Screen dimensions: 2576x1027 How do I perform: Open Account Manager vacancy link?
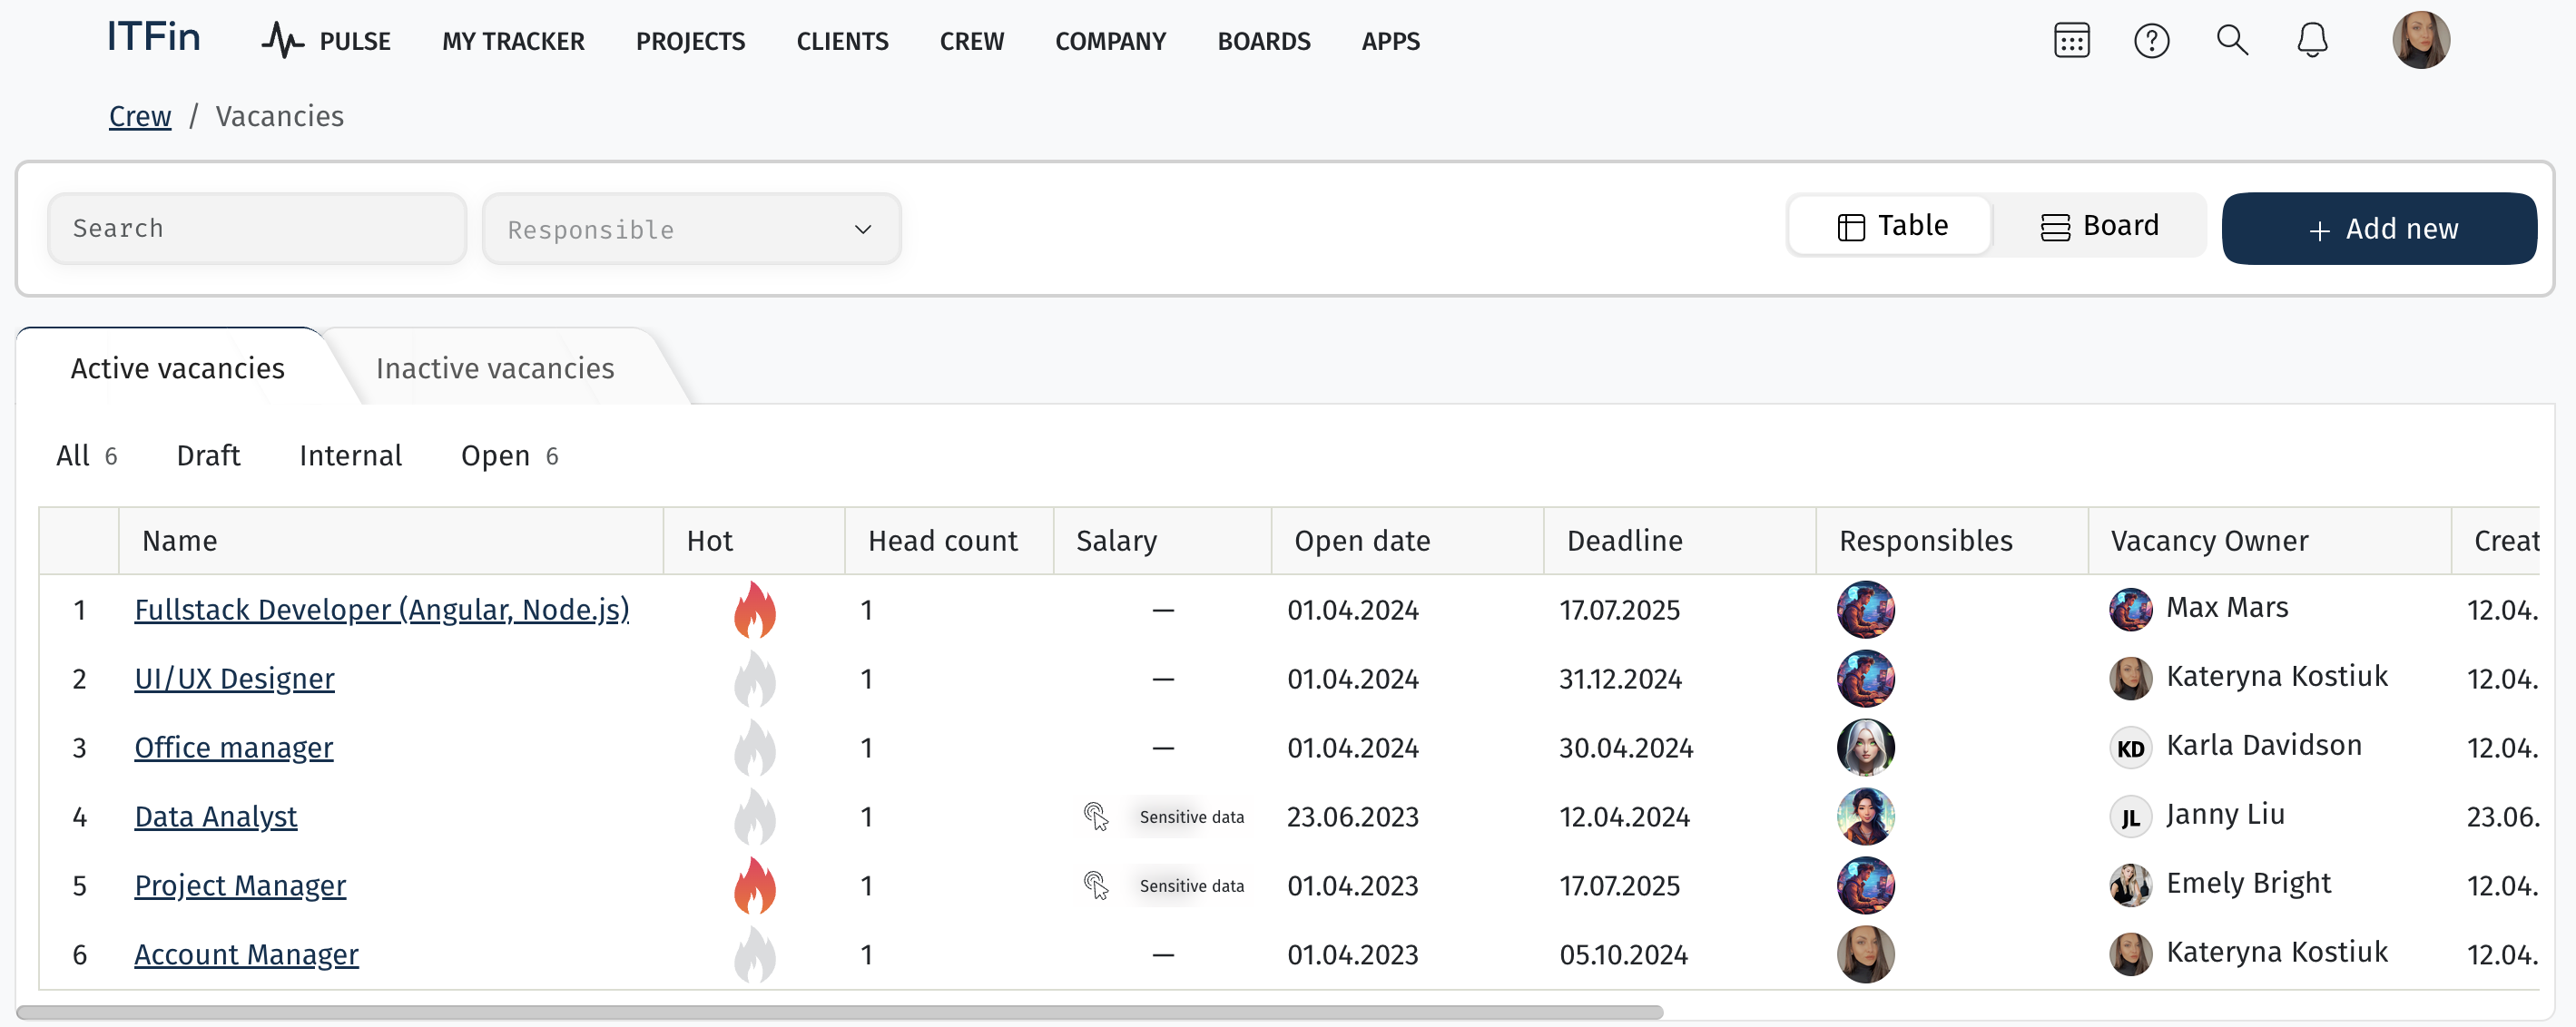coord(246,954)
